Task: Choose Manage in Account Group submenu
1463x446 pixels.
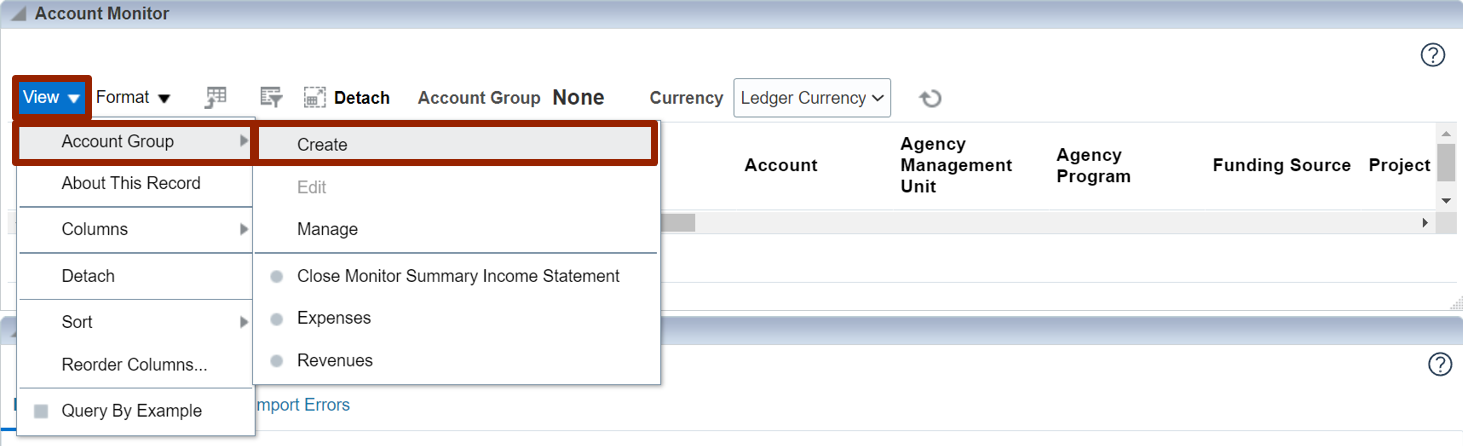Action: tap(457, 229)
